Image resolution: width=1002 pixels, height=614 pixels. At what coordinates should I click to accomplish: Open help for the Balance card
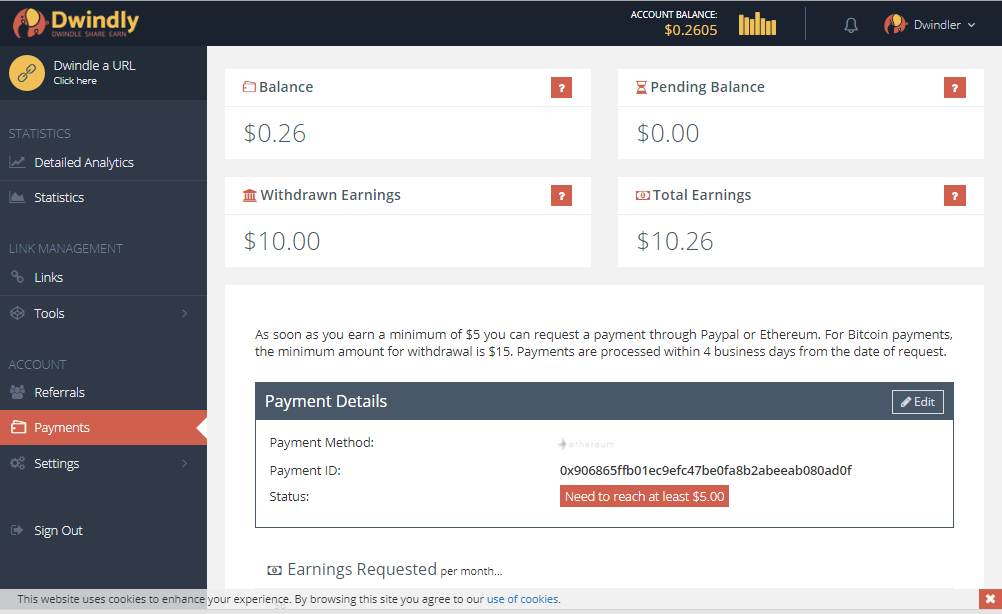561,88
